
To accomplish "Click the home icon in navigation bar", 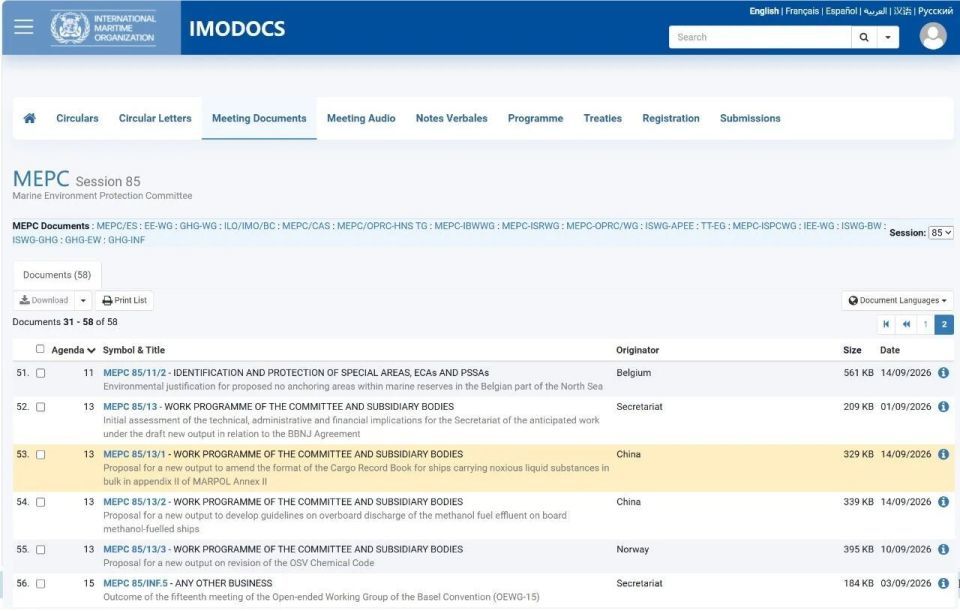I will tap(29, 118).
